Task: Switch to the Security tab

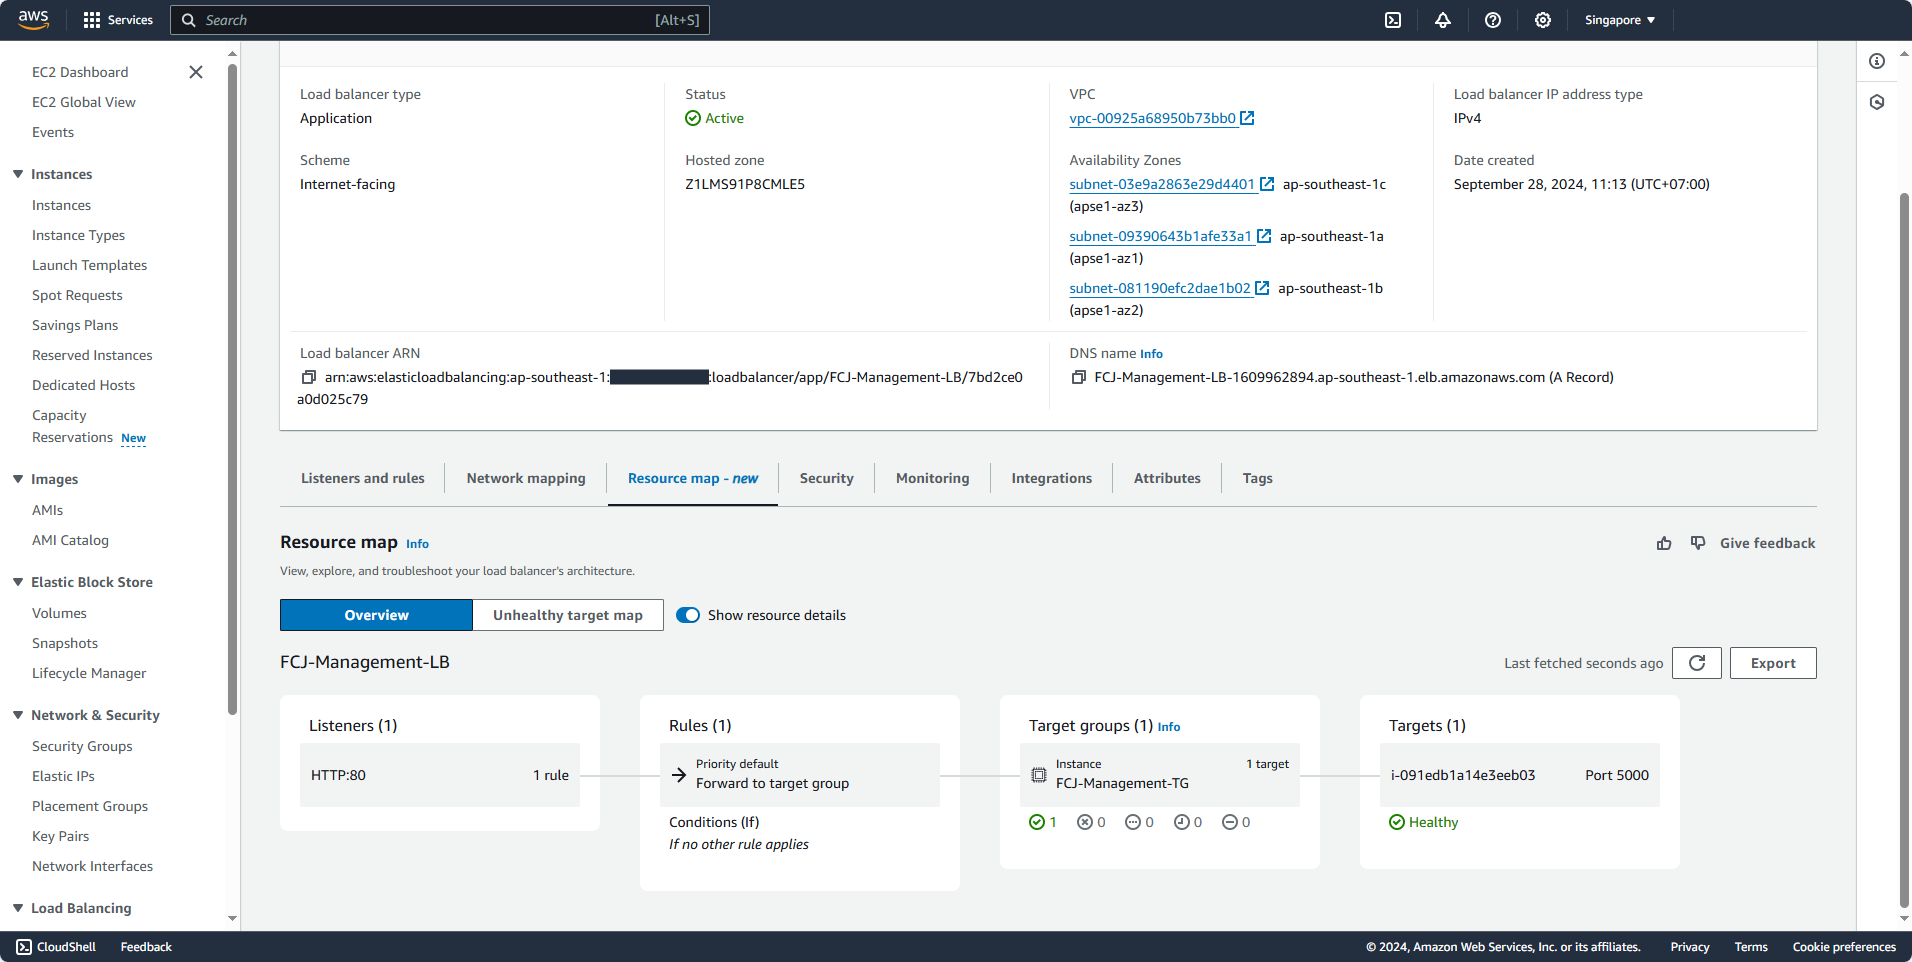Action: coord(827,478)
